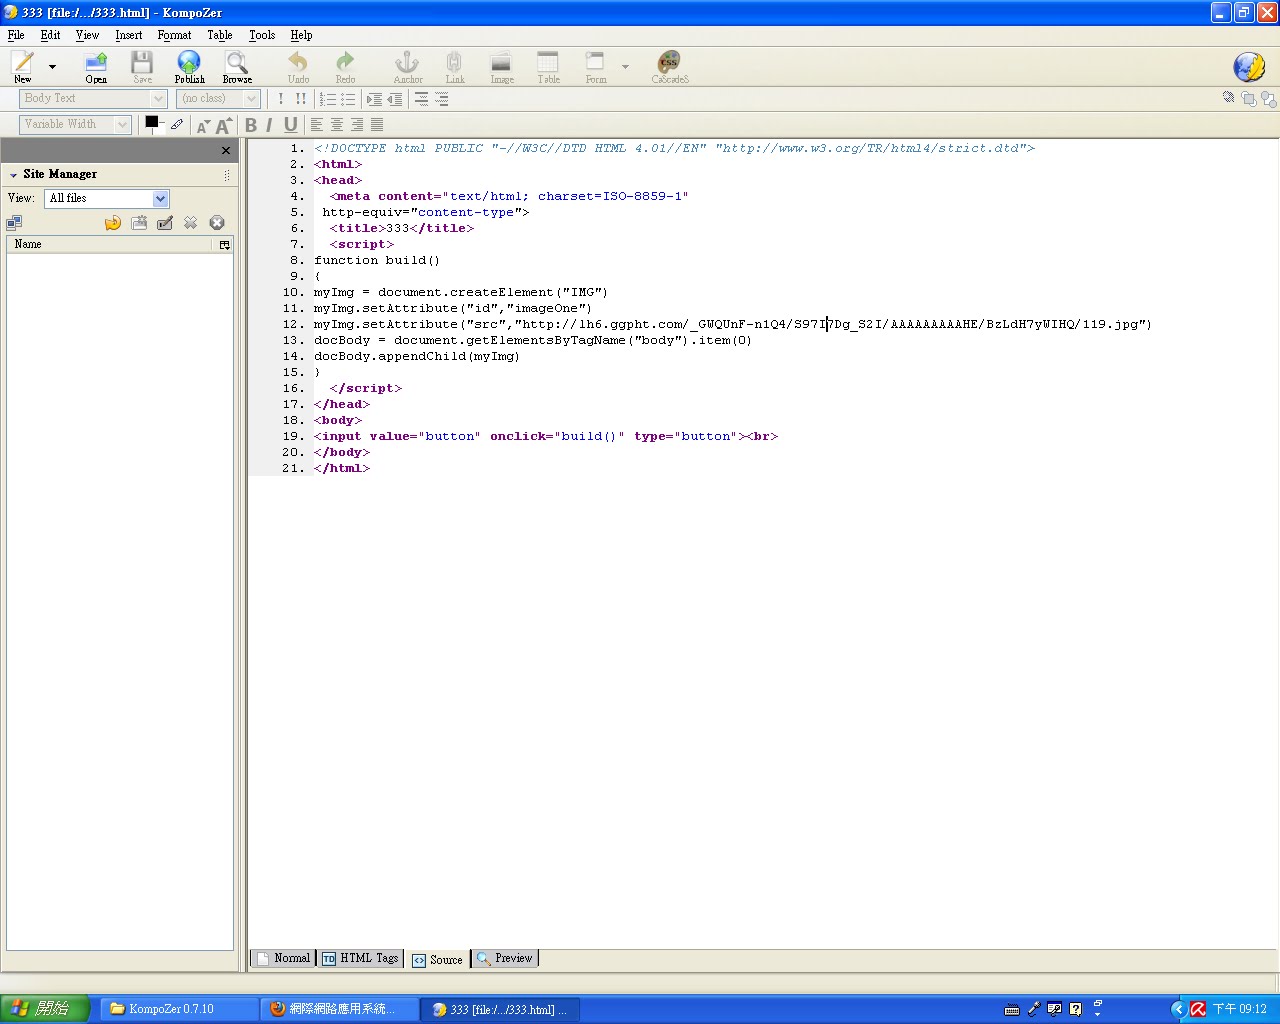The image size is (1280, 1024).
Task: Click the Edit sites computers icon
Action: point(15,223)
